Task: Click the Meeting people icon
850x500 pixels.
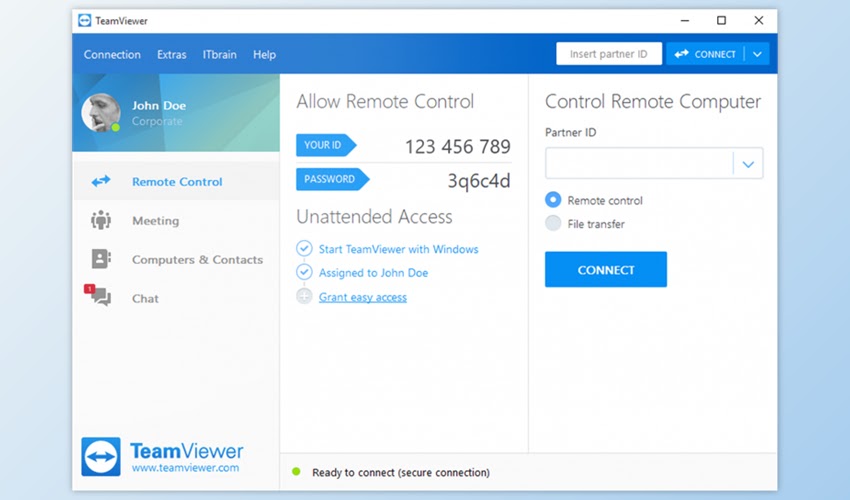Action: (101, 220)
